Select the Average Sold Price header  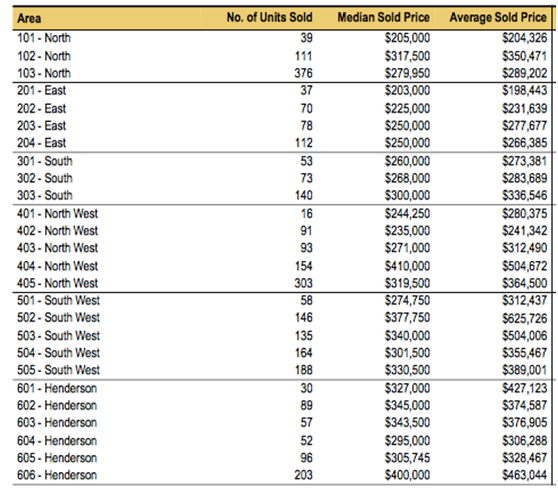498,17
